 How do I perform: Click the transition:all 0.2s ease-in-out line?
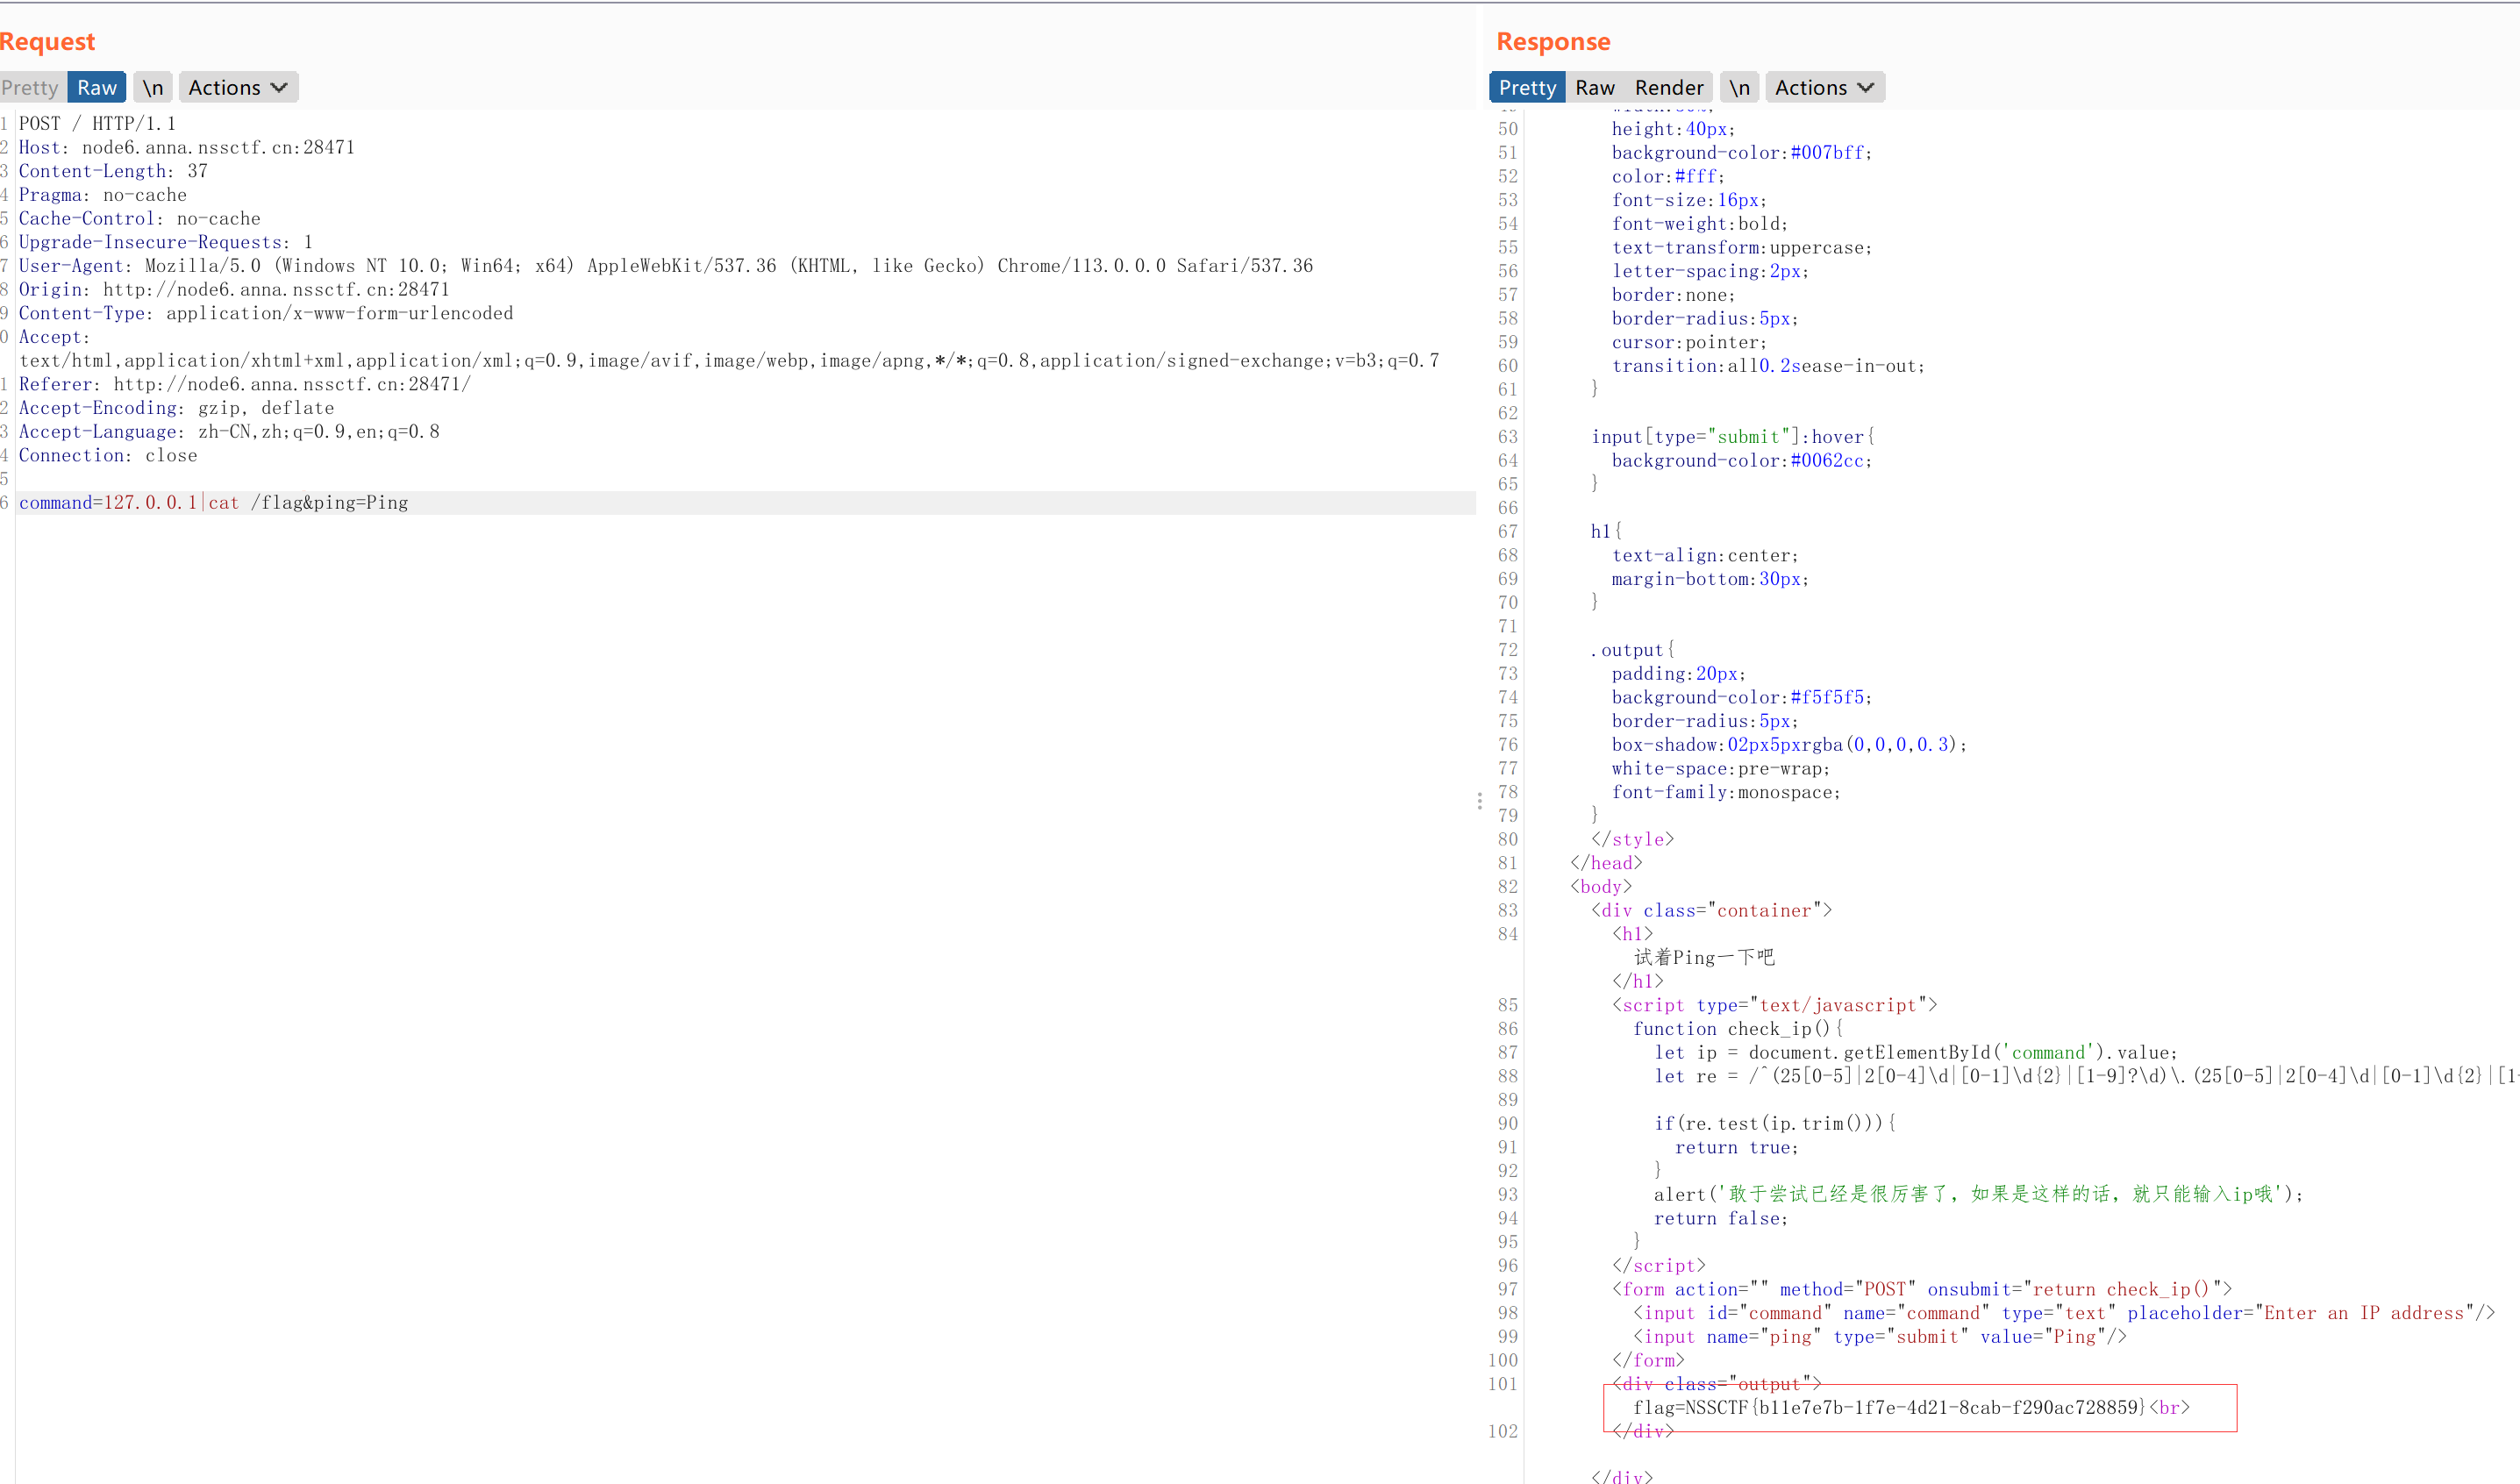click(x=1768, y=367)
